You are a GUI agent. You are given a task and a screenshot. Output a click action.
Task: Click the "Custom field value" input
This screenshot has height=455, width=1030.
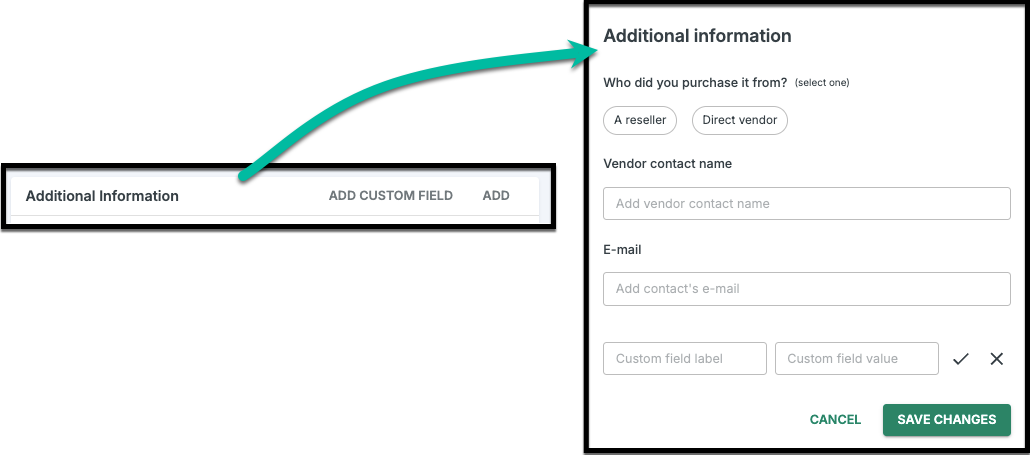pos(856,359)
